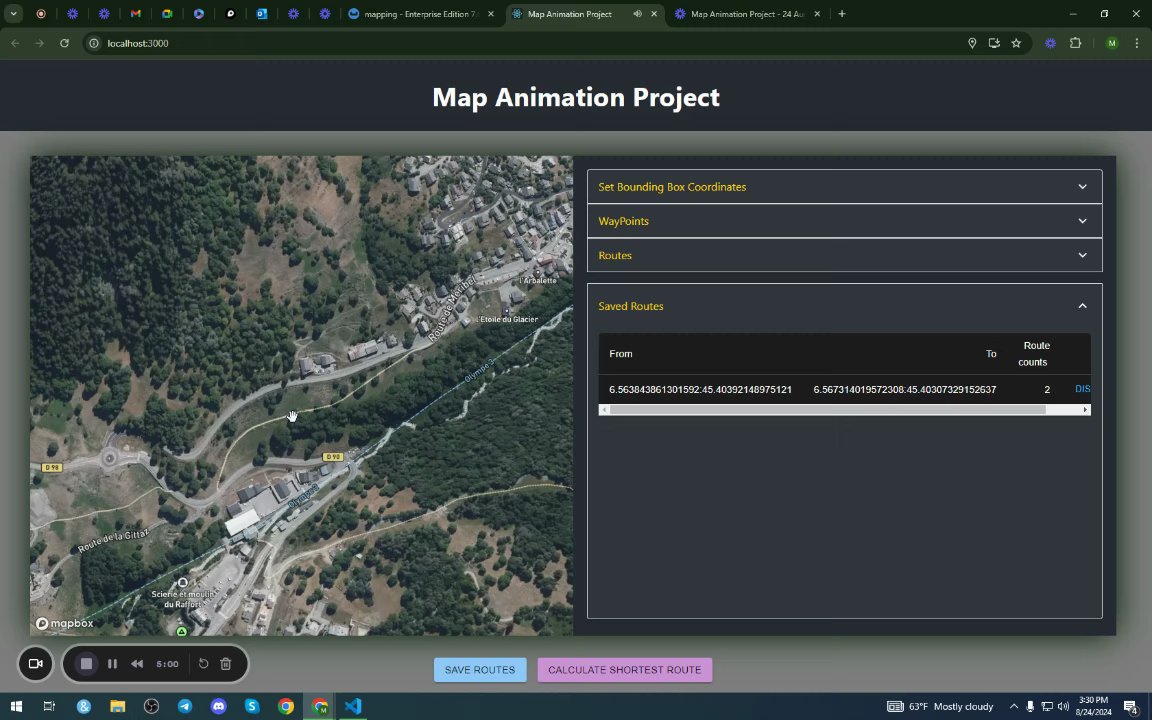Click the To coordinate 6.567314019572308:45.4030732915263
1152x720 pixels.
pyautogui.click(x=904, y=389)
